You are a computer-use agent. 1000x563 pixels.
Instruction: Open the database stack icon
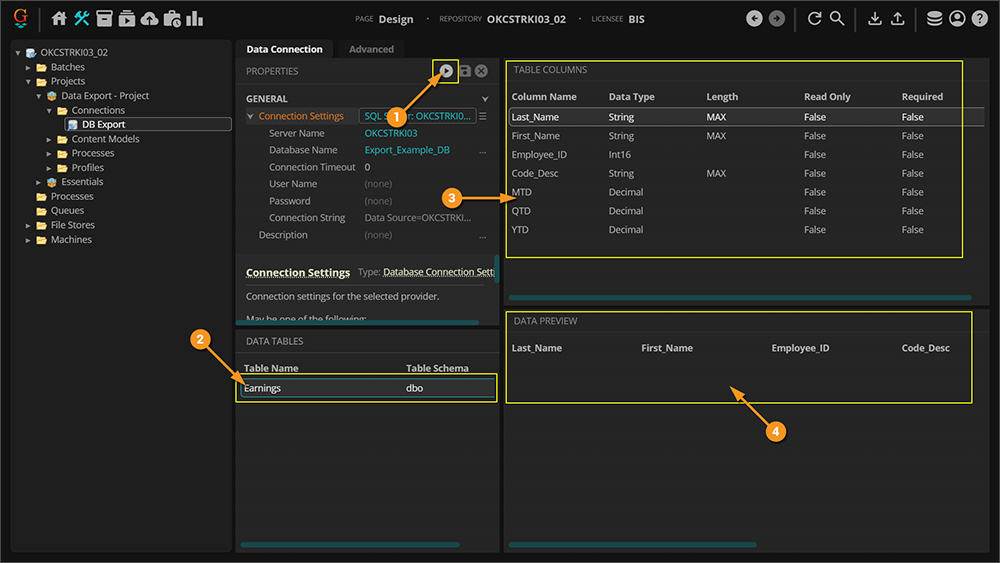[x=934, y=19]
